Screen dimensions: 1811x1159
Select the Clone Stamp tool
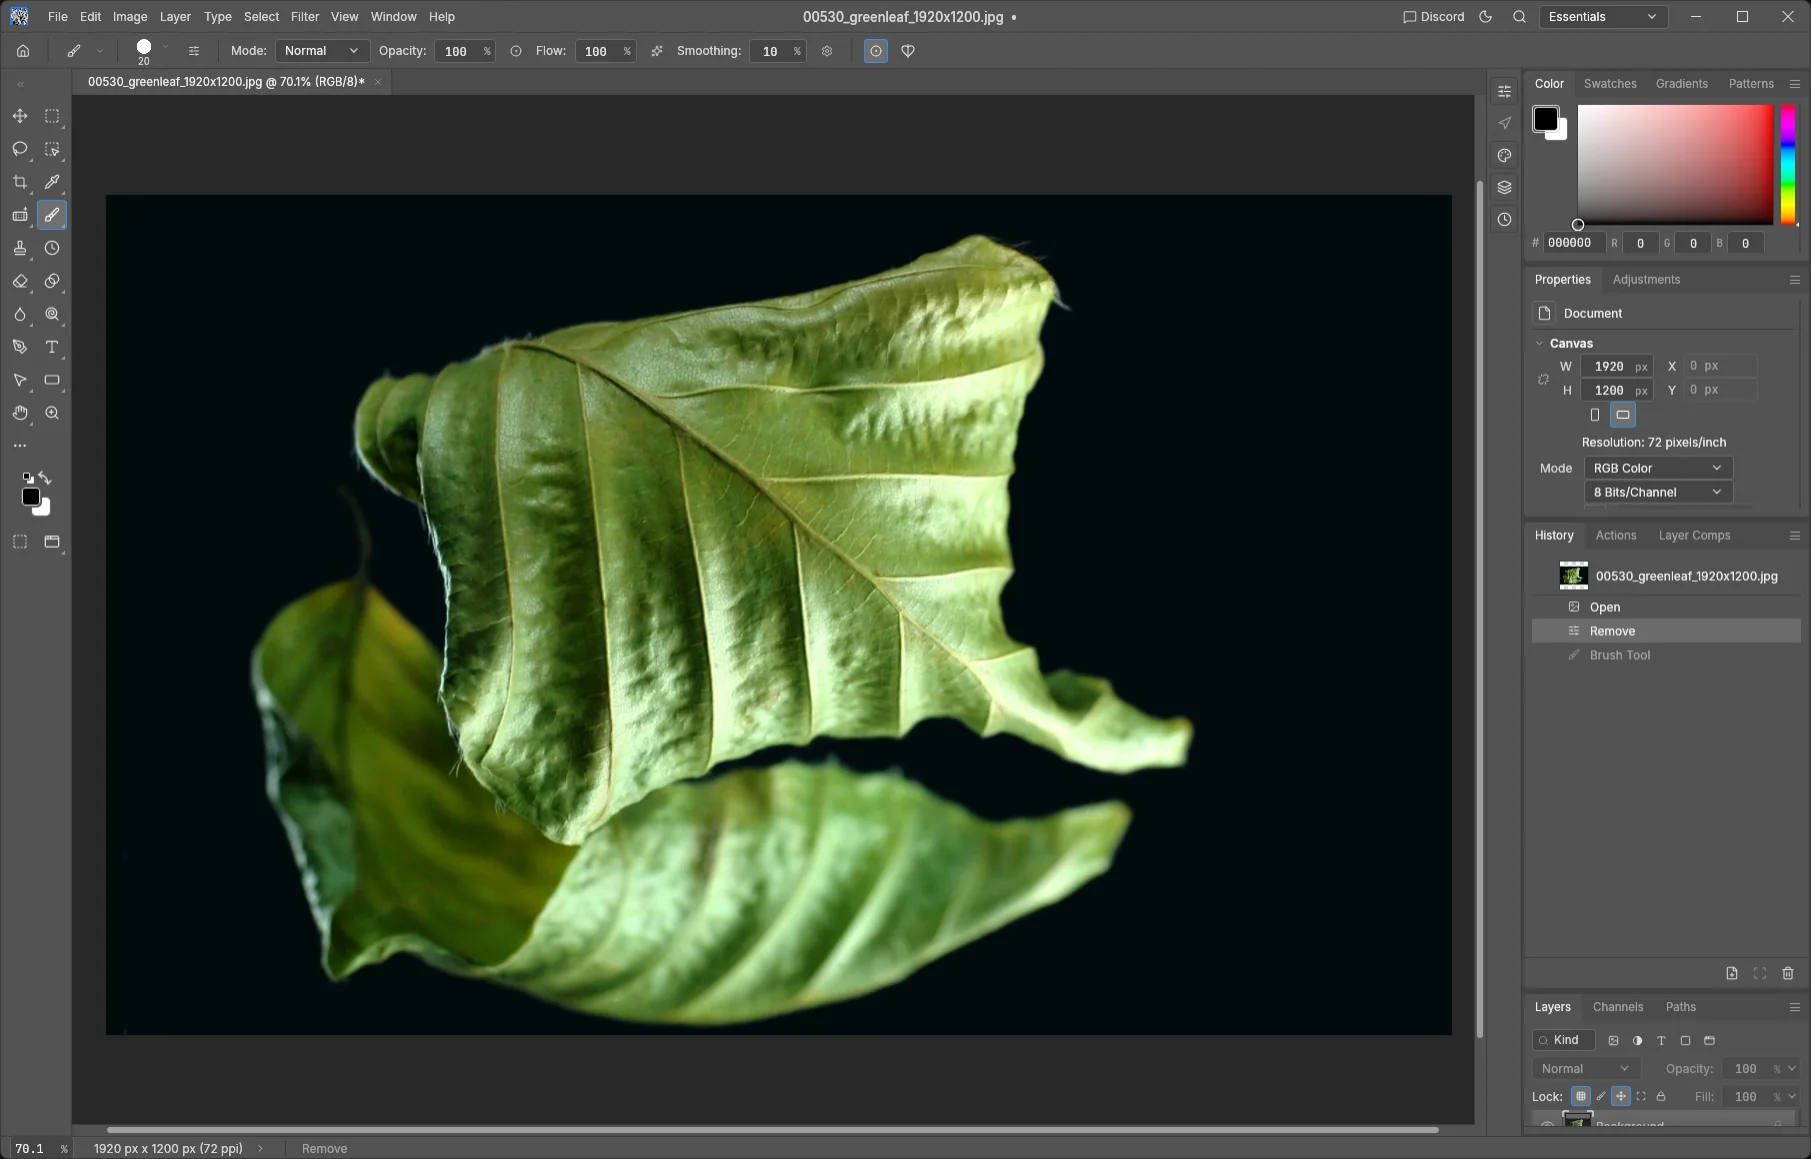(20, 248)
